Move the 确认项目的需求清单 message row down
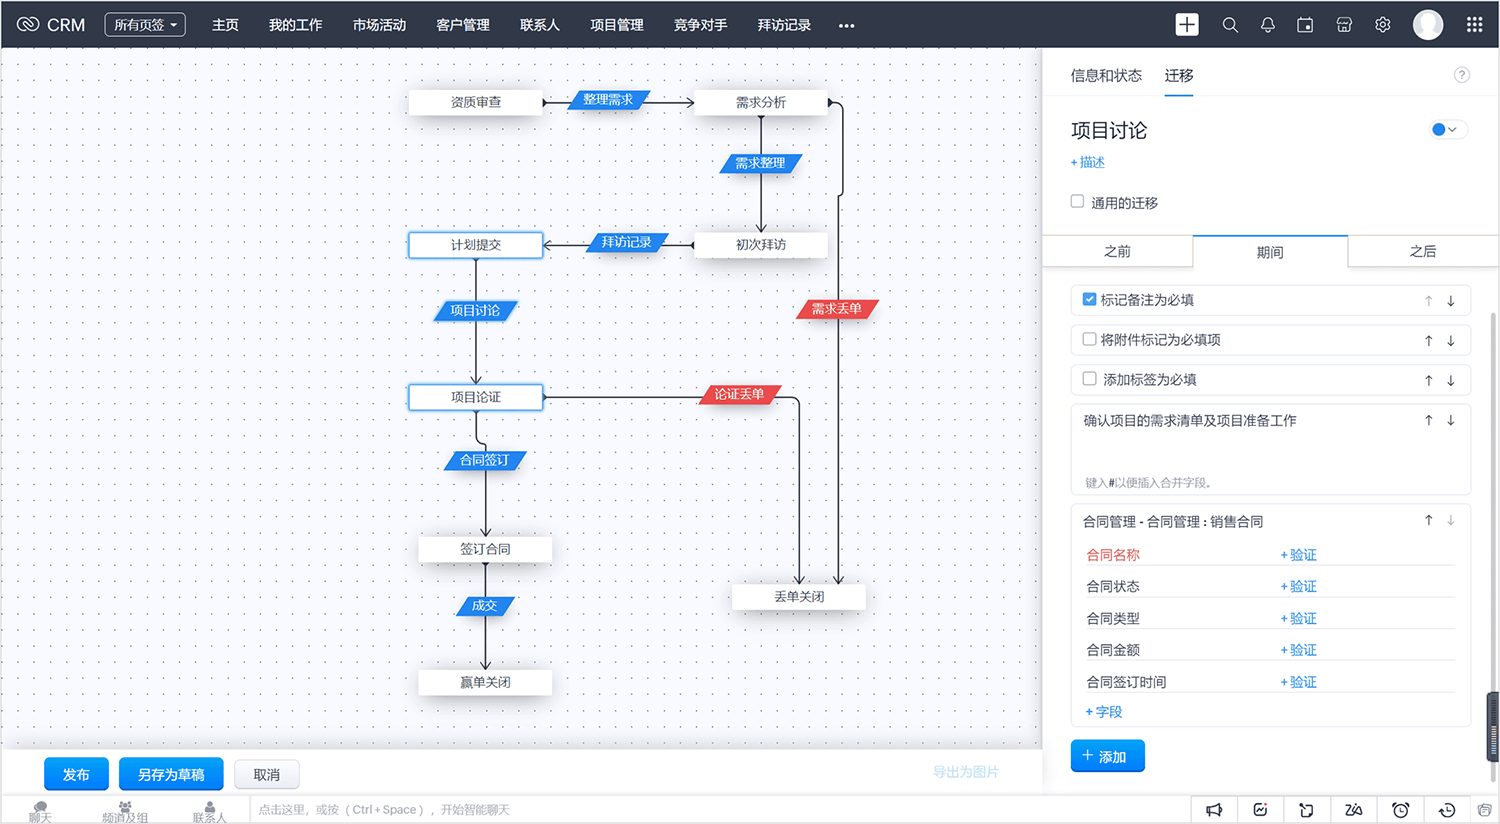Screen dimensions: 1500x824 pos(1451,420)
